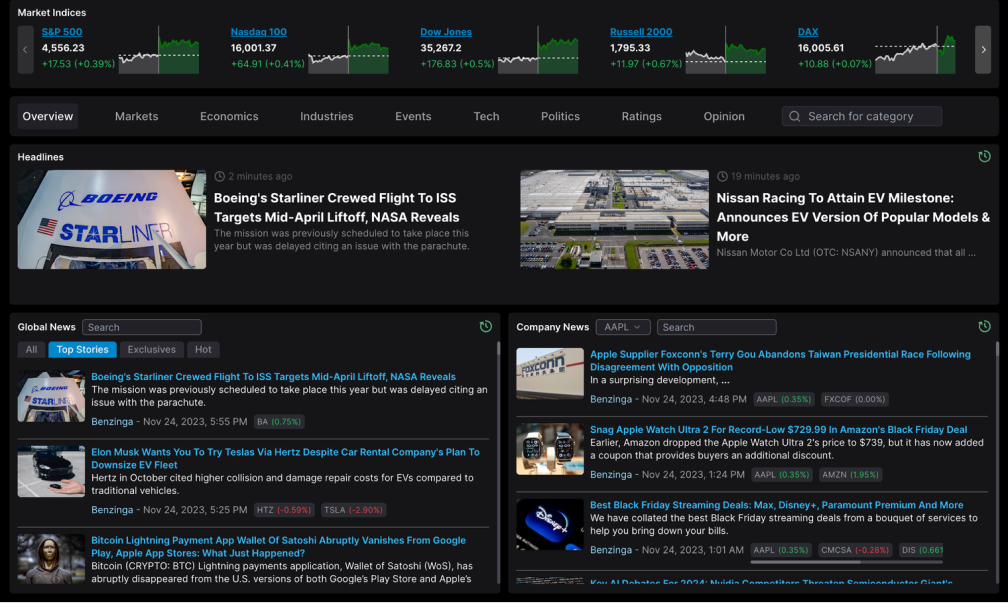Select the Hot filter
The image size is (1008, 603).
coord(203,349)
